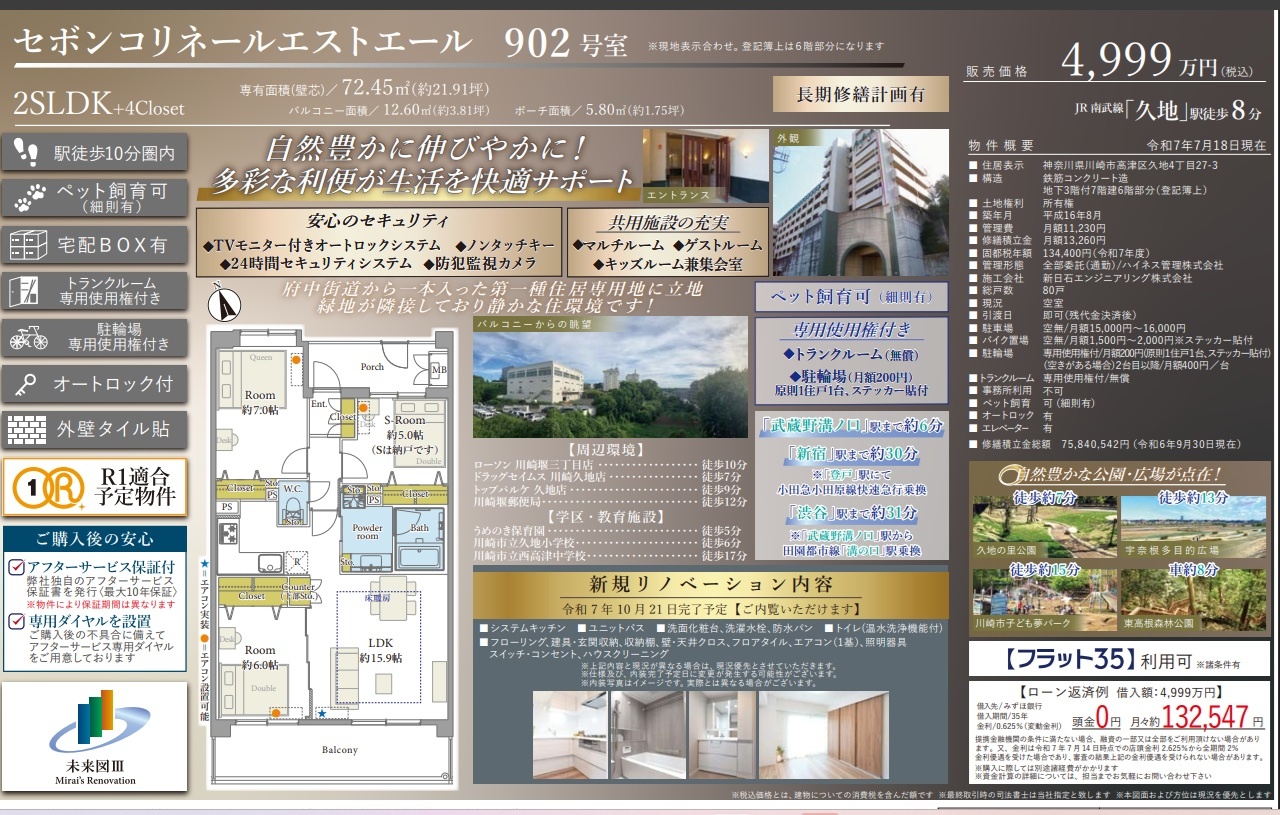1280x815 pixels.
Task: Click the north compass arrow above the floor plan
Action: (x=225, y=301)
